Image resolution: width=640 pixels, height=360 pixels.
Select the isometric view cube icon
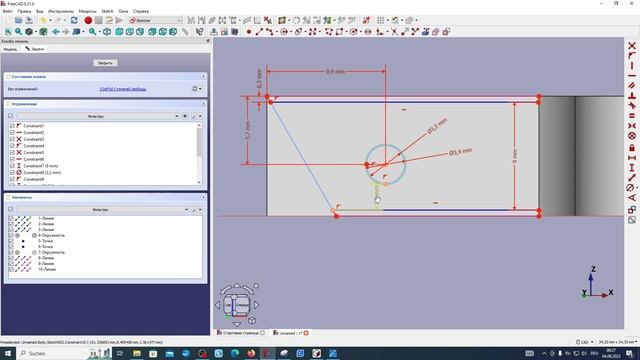coord(107,31)
